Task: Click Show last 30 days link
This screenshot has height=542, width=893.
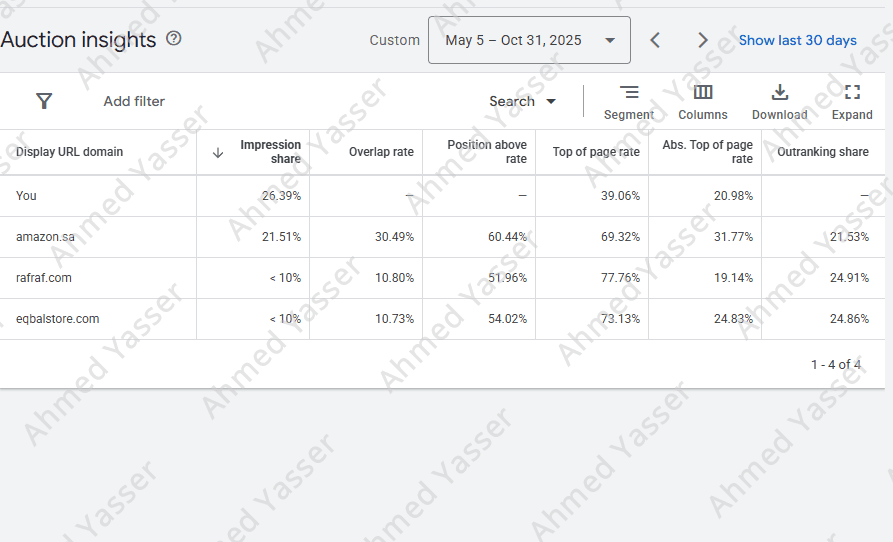Action: click(x=797, y=40)
